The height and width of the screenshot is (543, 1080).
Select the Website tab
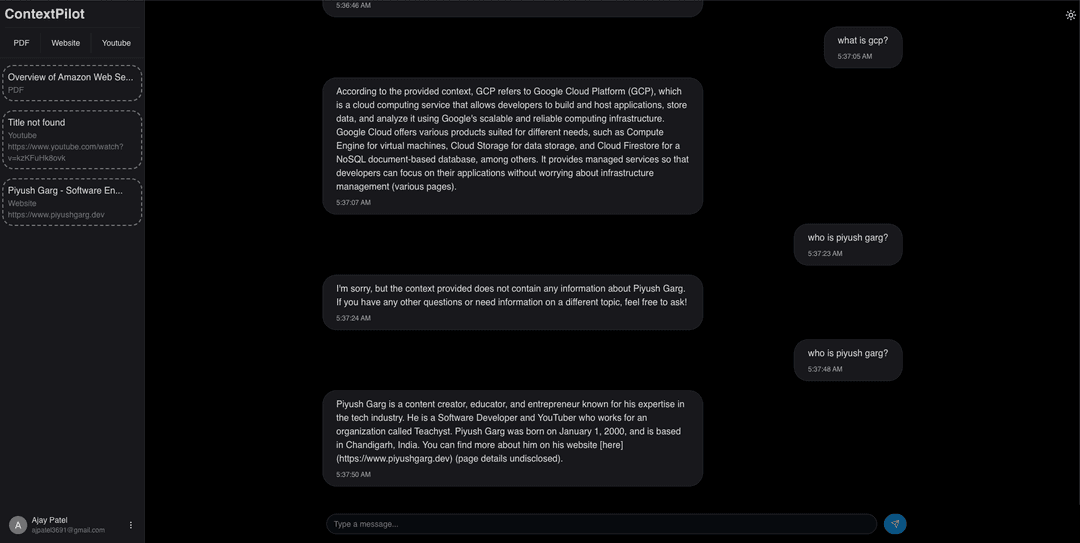66,43
